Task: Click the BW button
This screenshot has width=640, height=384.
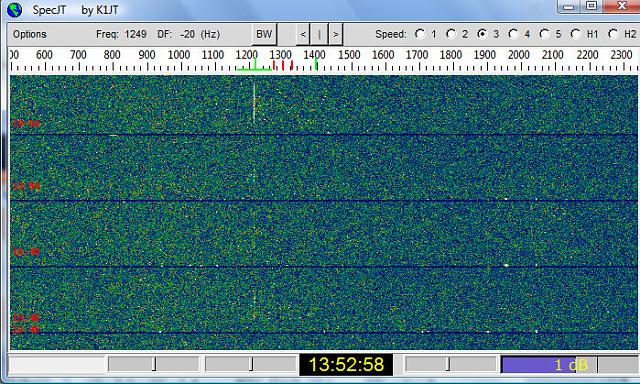Action: pos(264,34)
